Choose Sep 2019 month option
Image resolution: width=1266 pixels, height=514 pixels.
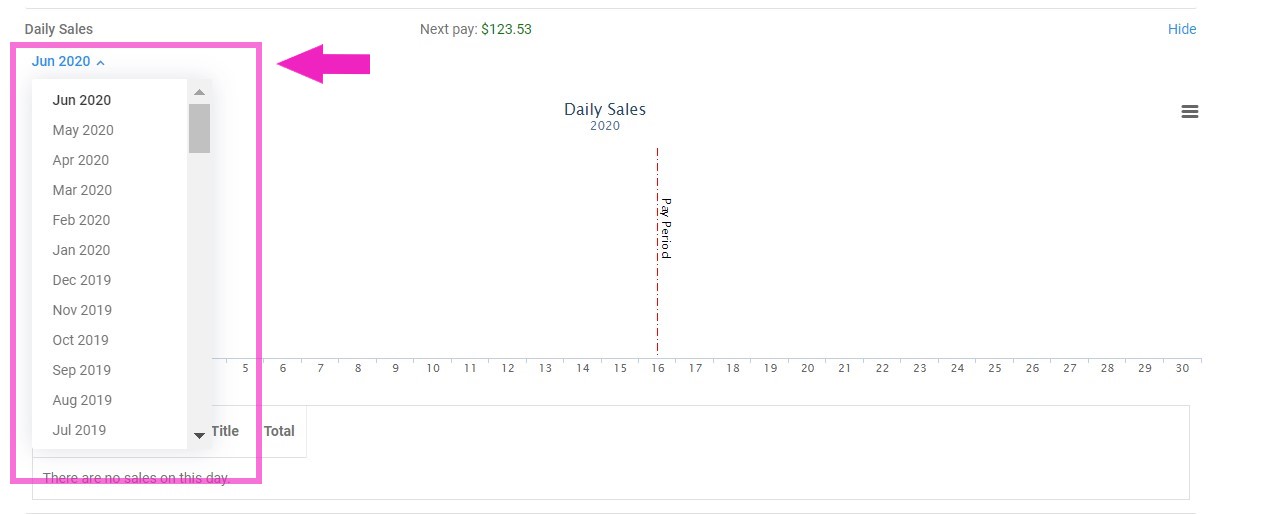(x=82, y=370)
